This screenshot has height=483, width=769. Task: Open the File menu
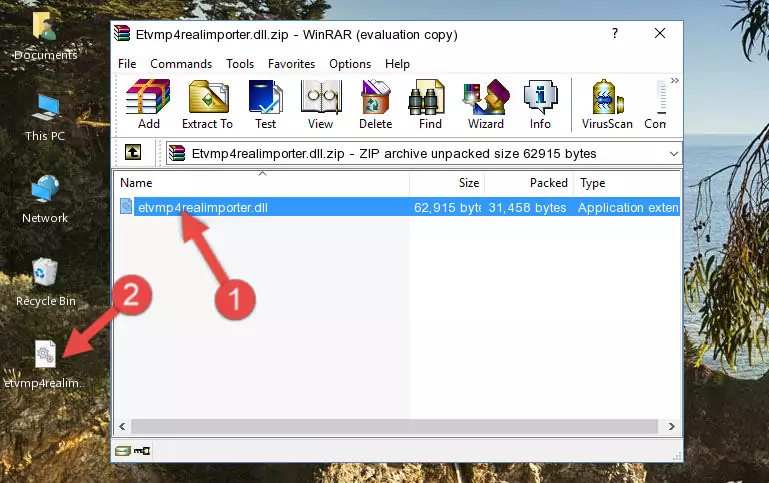pyautogui.click(x=127, y=64)
